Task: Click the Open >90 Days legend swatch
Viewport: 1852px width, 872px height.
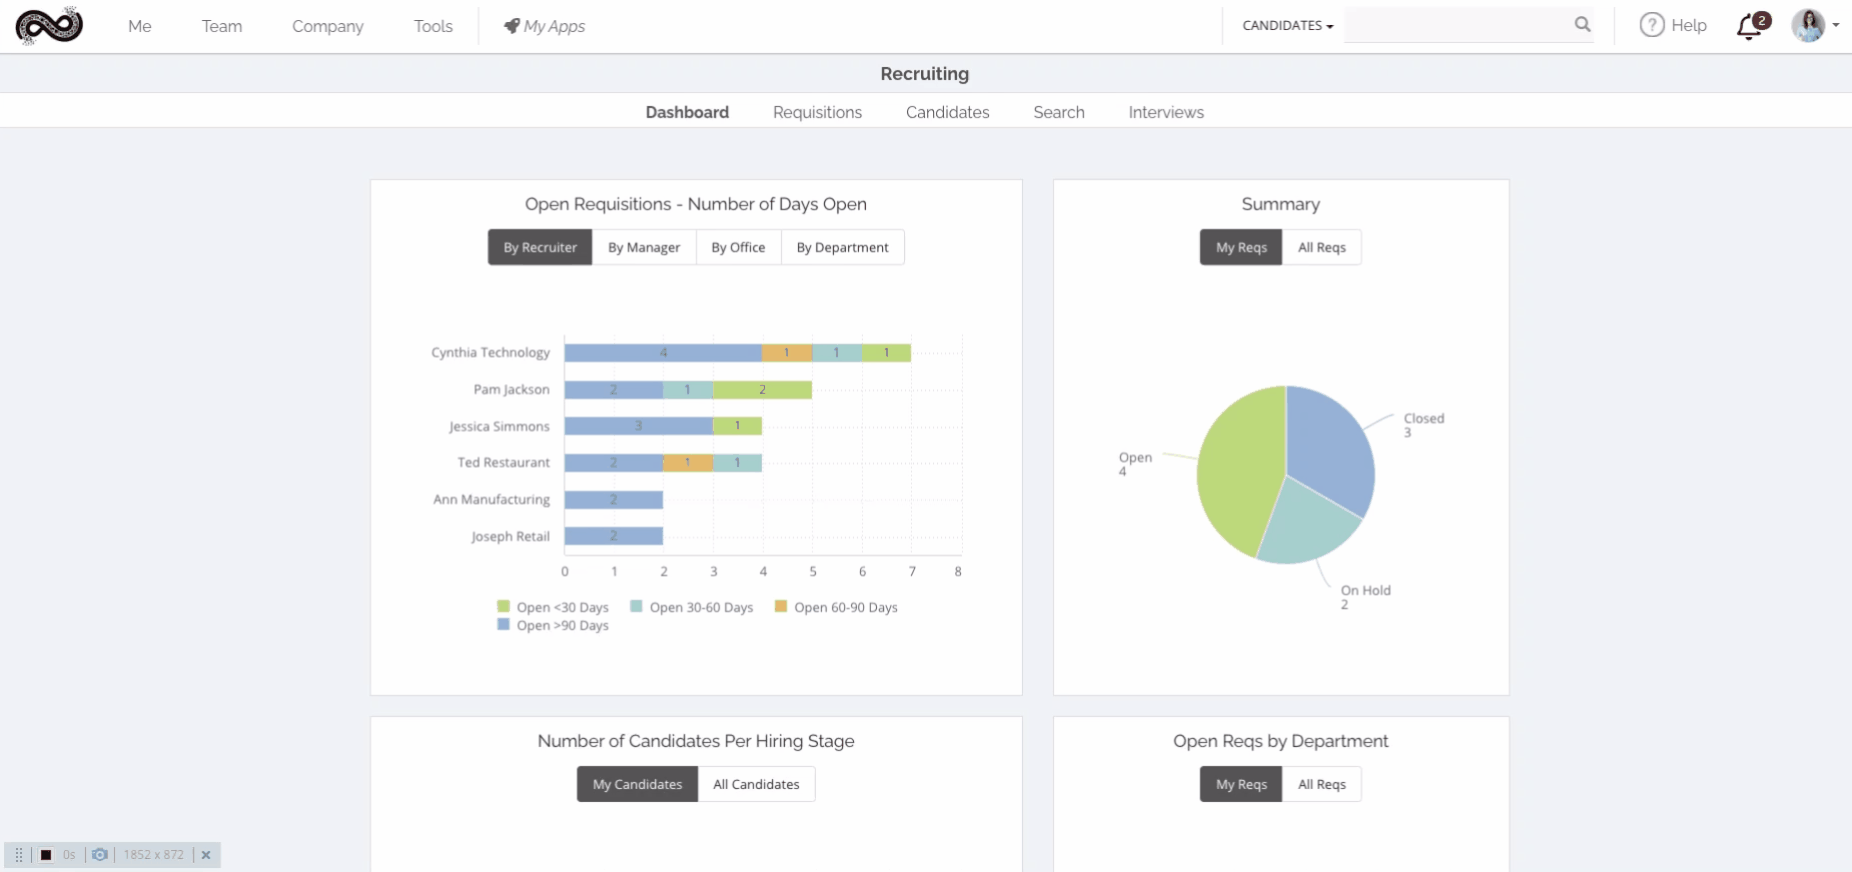Action: pyautogui.click(x=504, y=624)
